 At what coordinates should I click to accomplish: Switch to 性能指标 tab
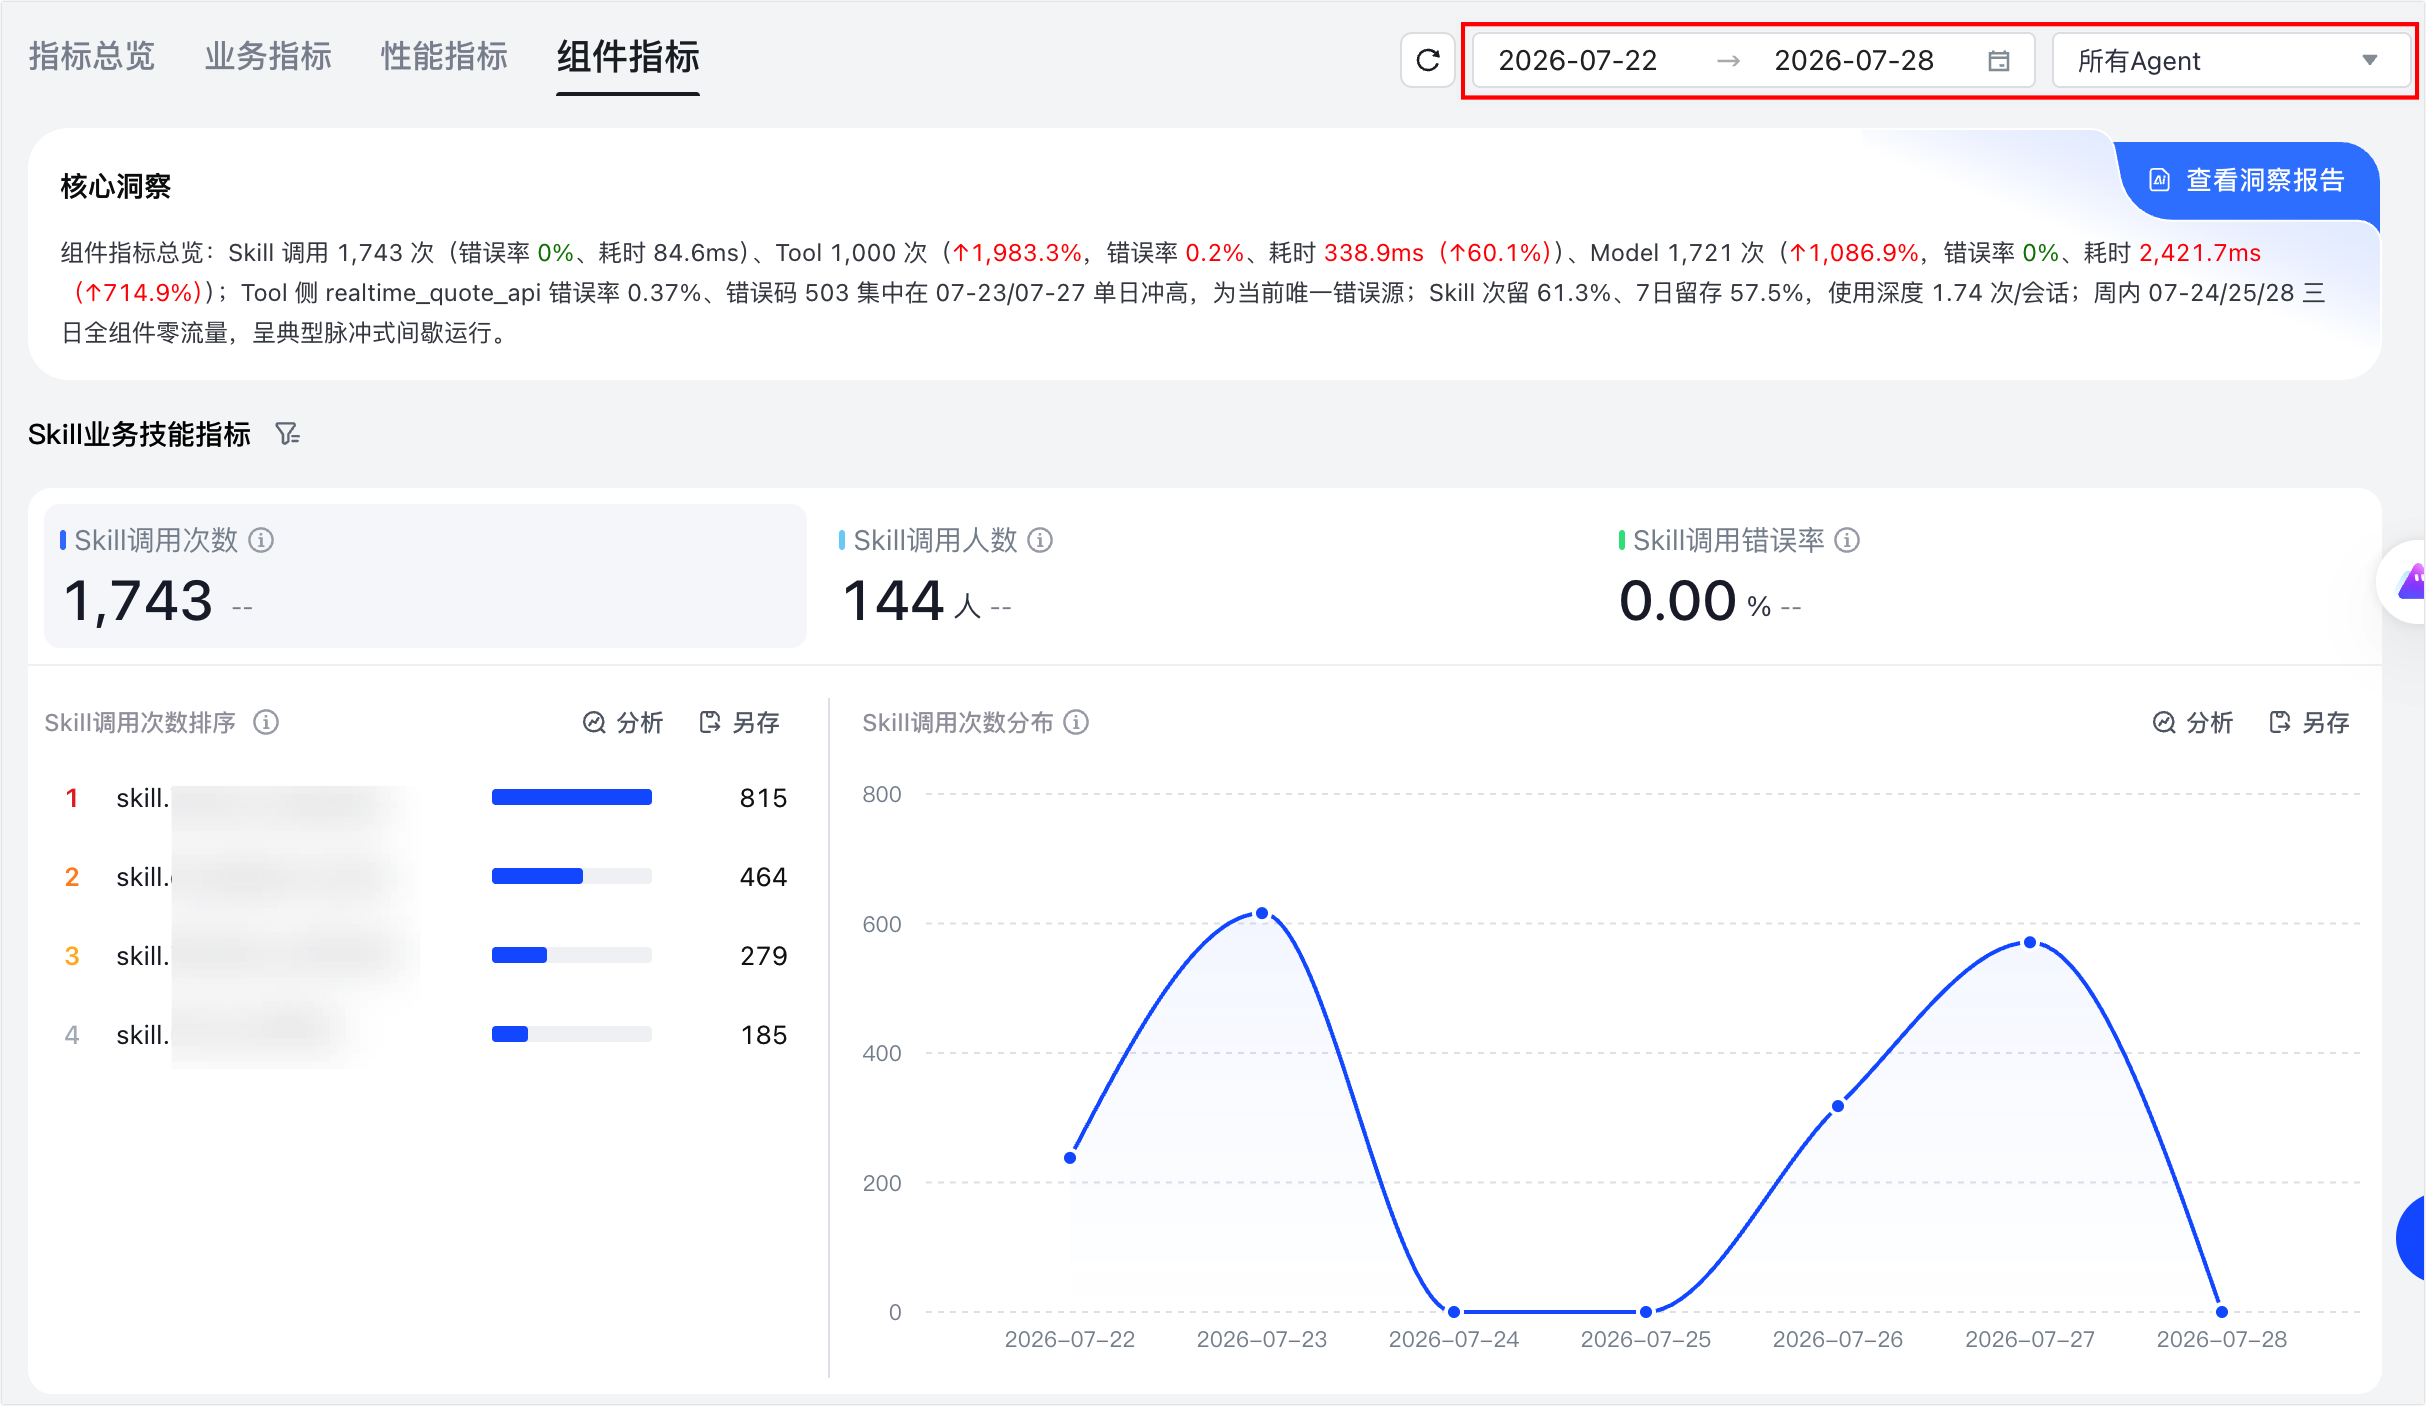click(x=444, y=57)
